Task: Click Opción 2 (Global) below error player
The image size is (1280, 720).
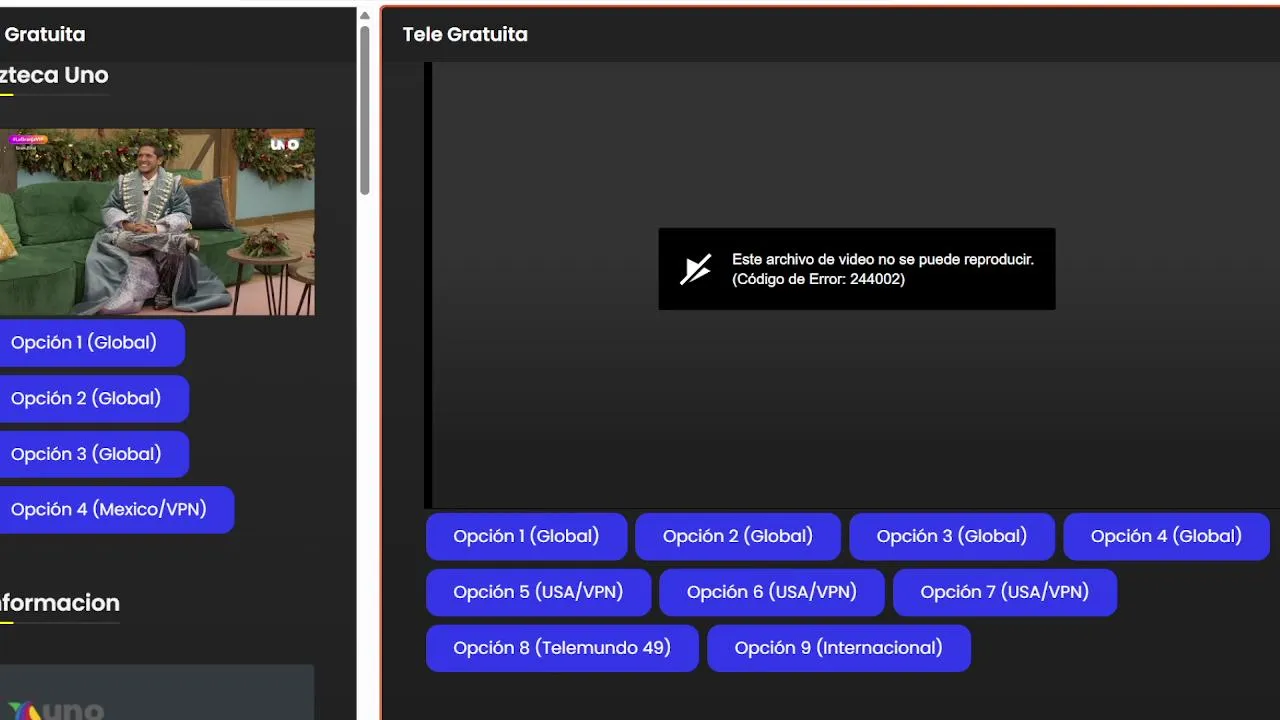Action: tap(738, 537)
